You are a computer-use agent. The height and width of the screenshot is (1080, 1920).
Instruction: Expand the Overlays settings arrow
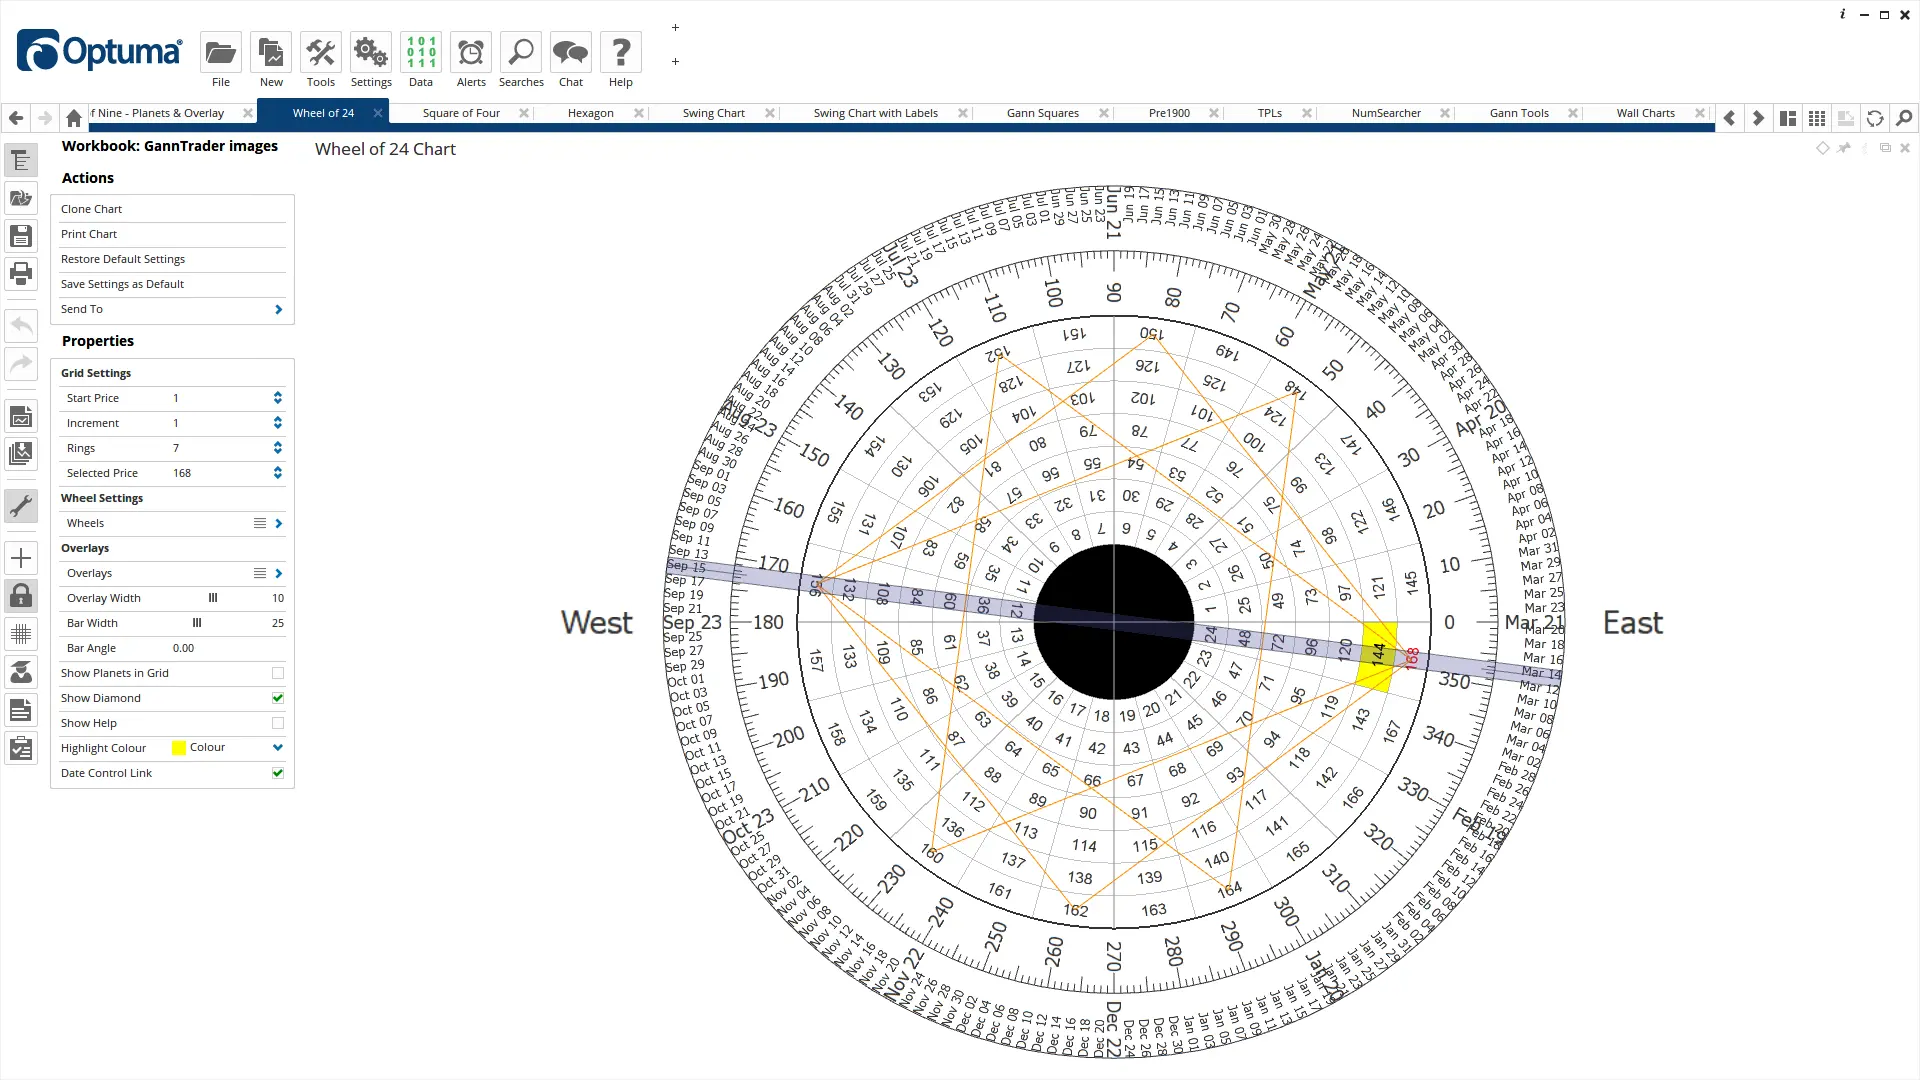[278, 573]
